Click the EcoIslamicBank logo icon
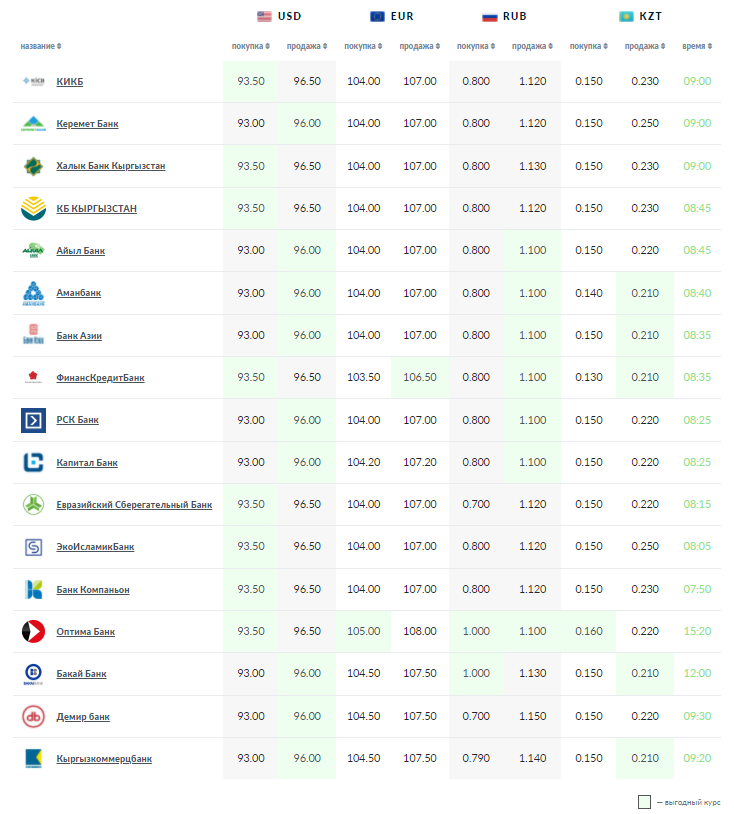 point(33,547)
